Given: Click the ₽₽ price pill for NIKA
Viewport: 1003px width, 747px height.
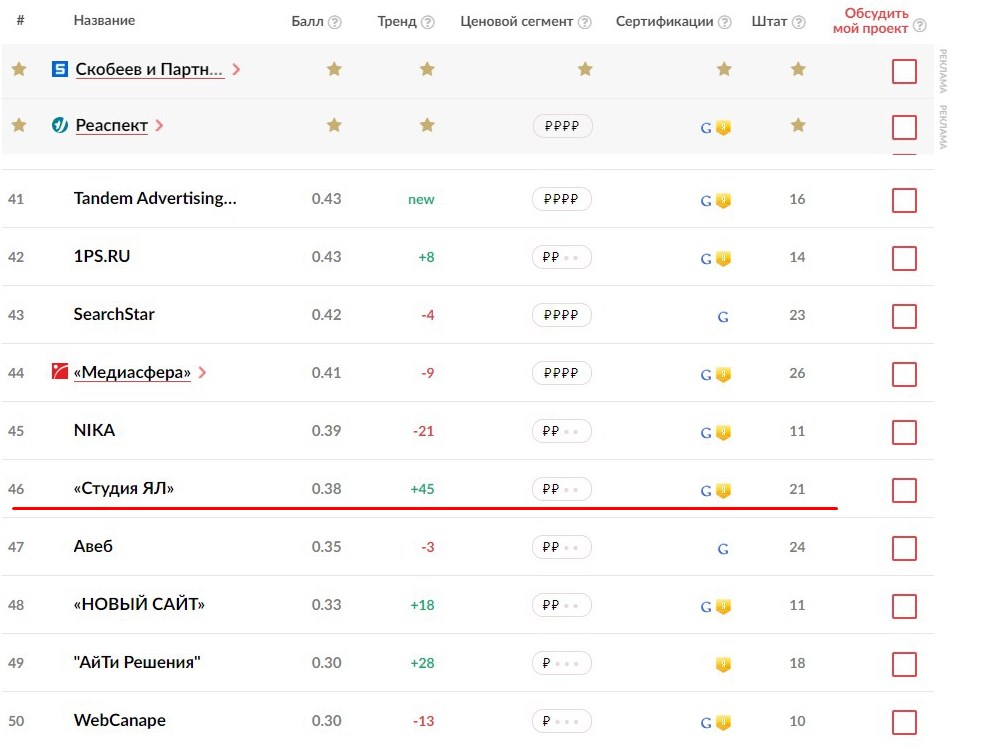Looking at the screenshot, I should tap(562, 431).
